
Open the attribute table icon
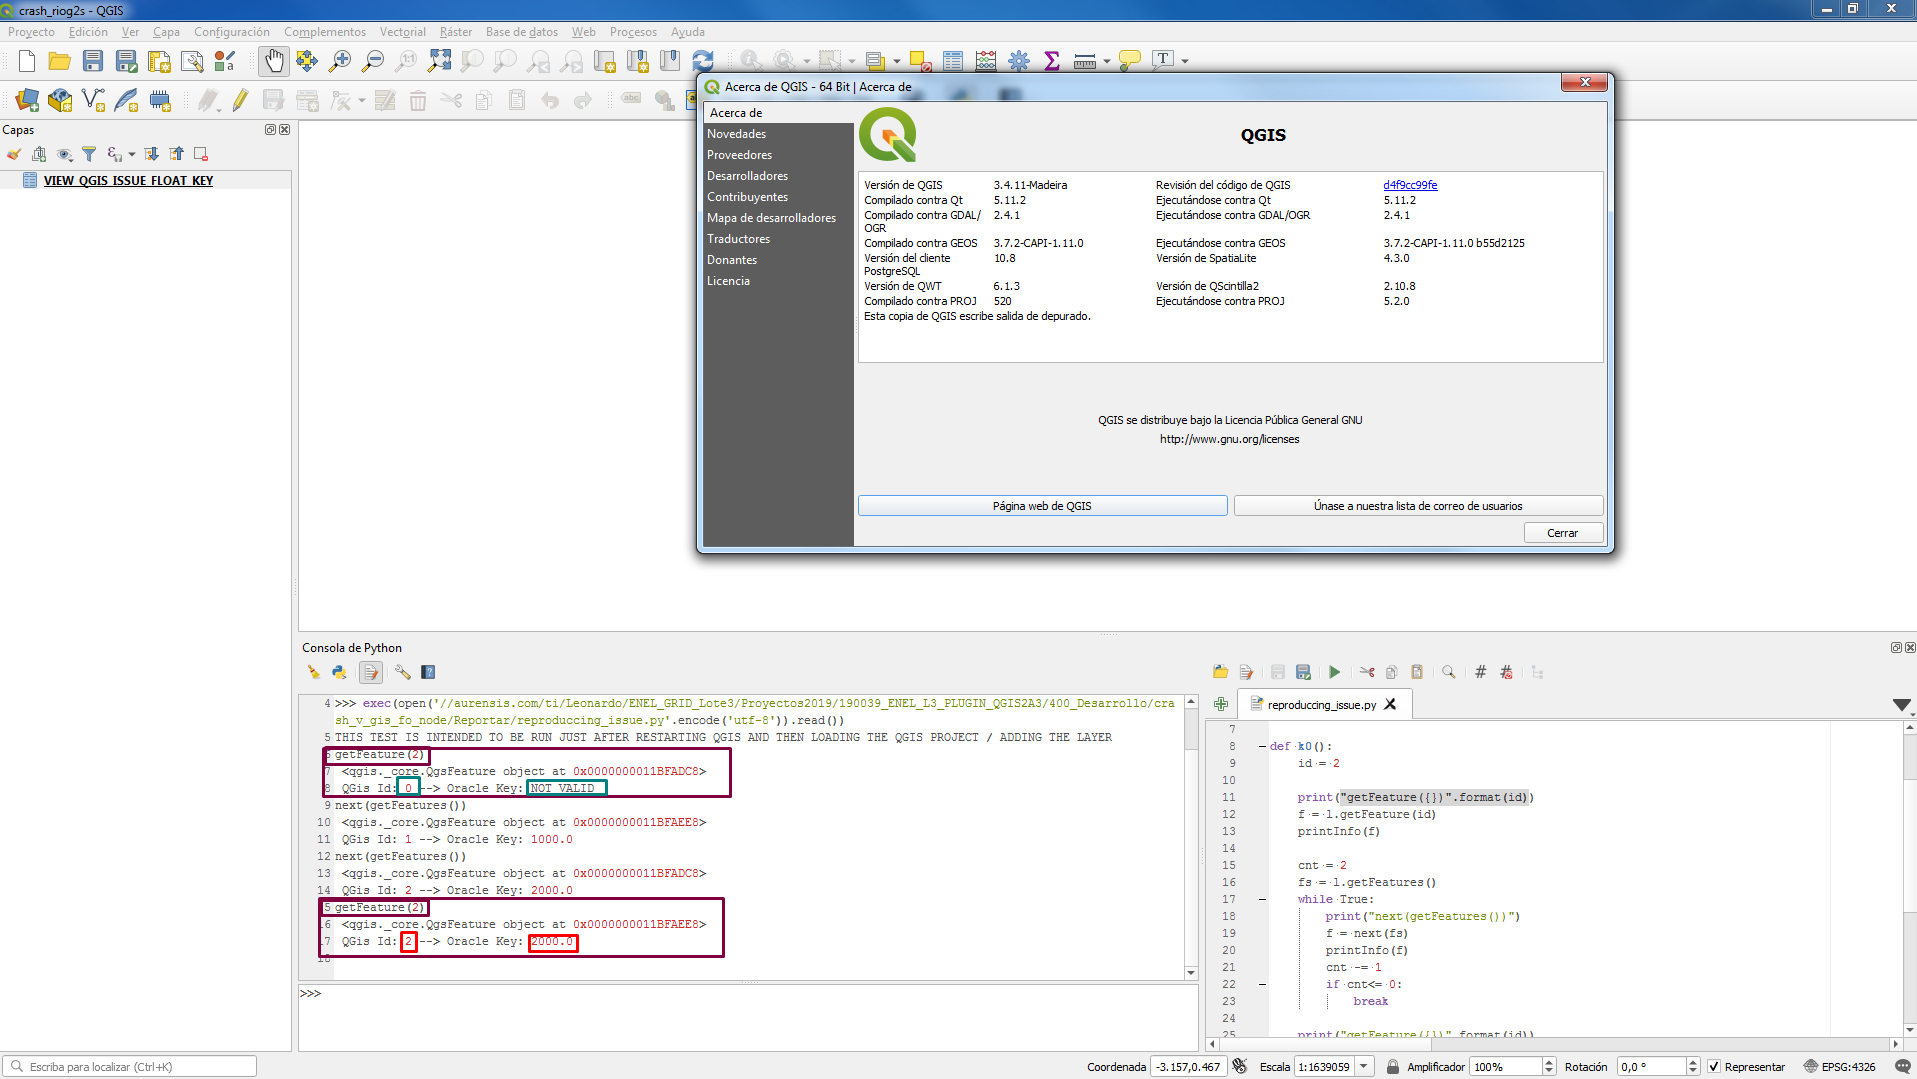(952, 61)
